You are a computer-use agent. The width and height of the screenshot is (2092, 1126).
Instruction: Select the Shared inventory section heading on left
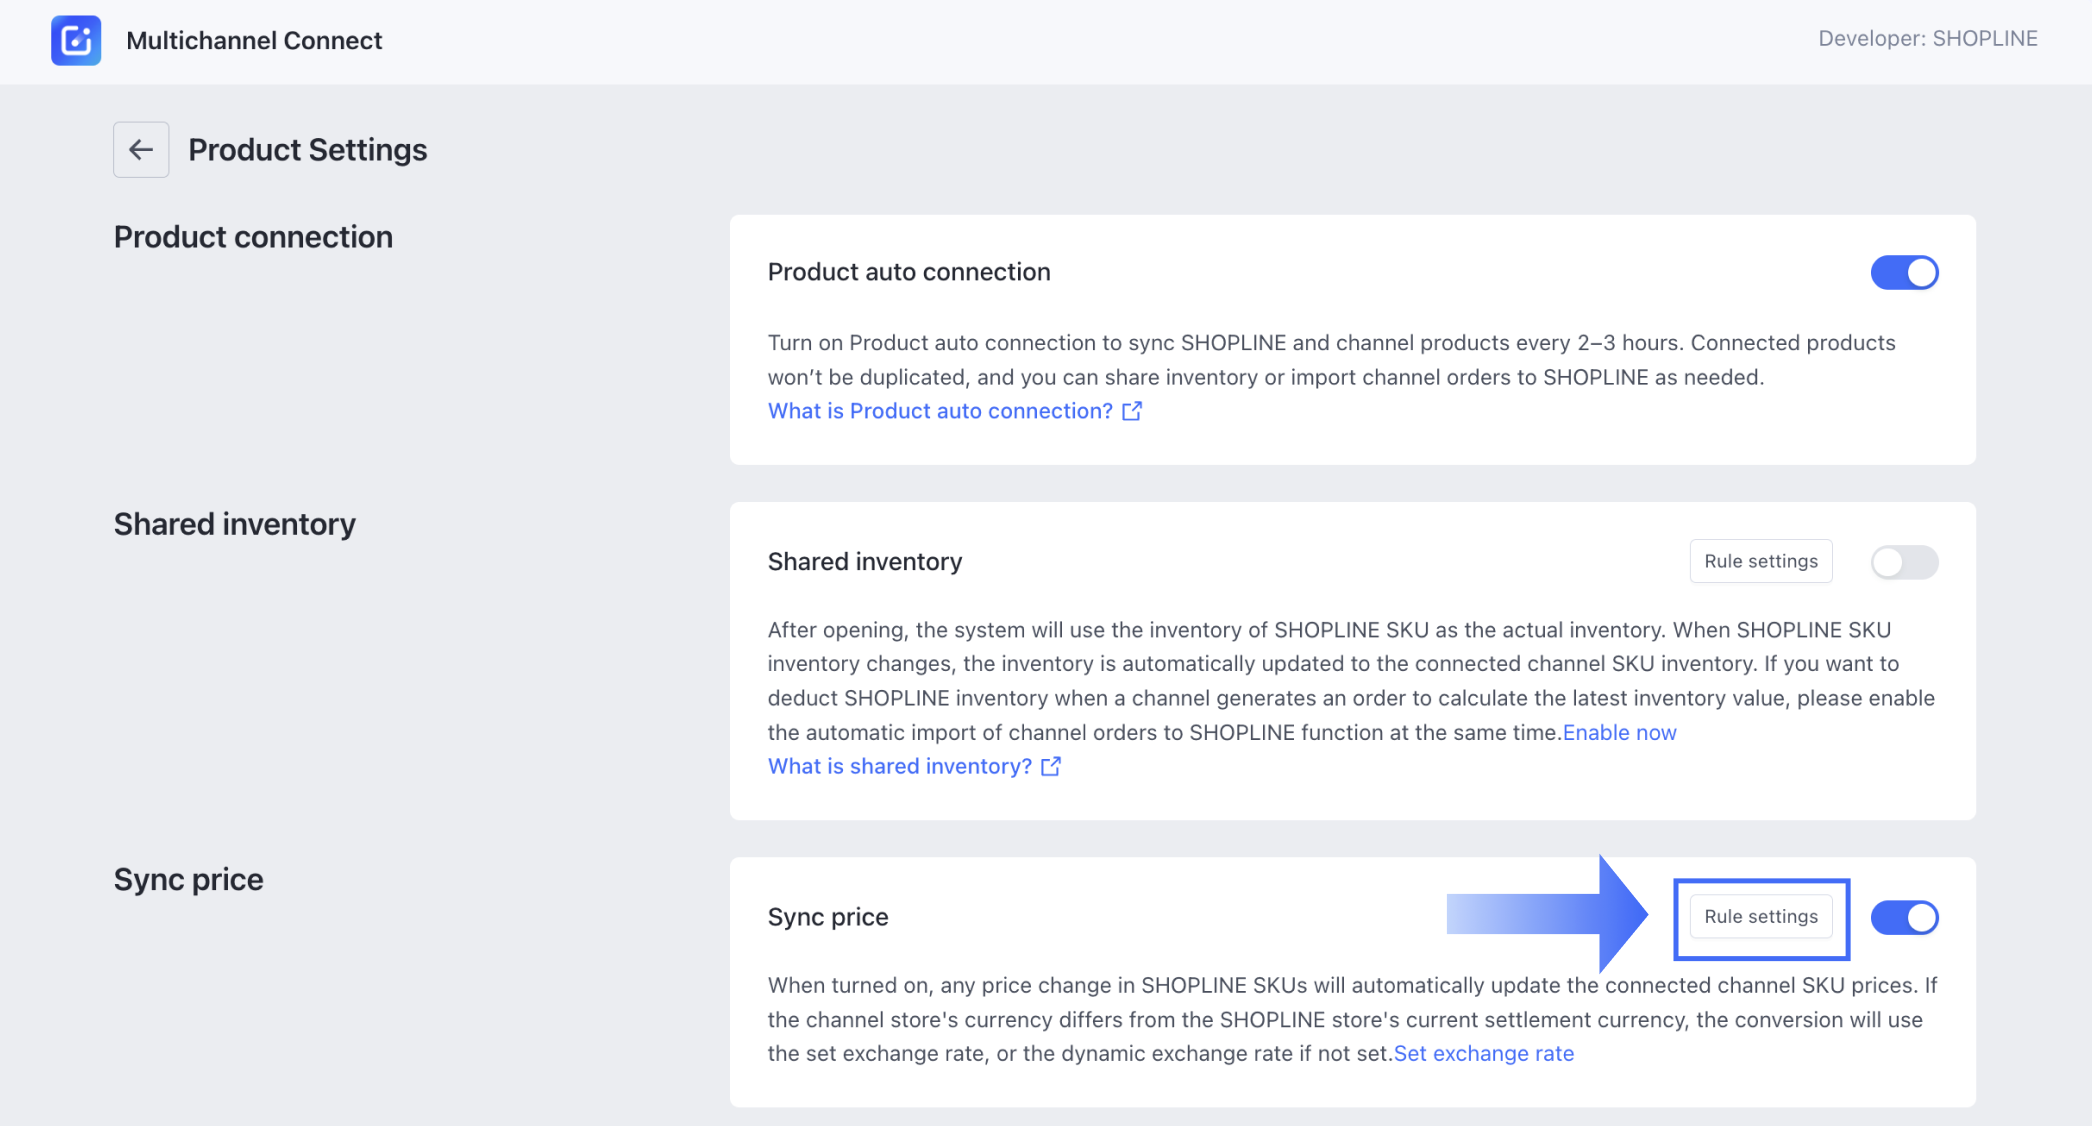pyautogui.click(x=235, y=524)
